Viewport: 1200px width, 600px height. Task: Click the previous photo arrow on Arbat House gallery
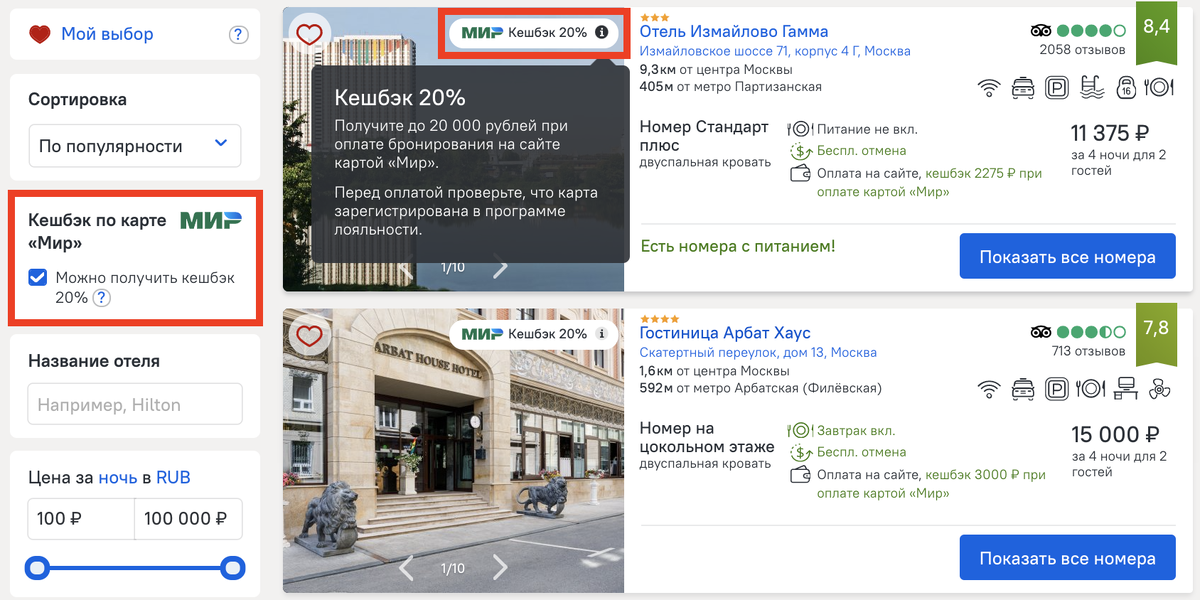tap(407, 566)
